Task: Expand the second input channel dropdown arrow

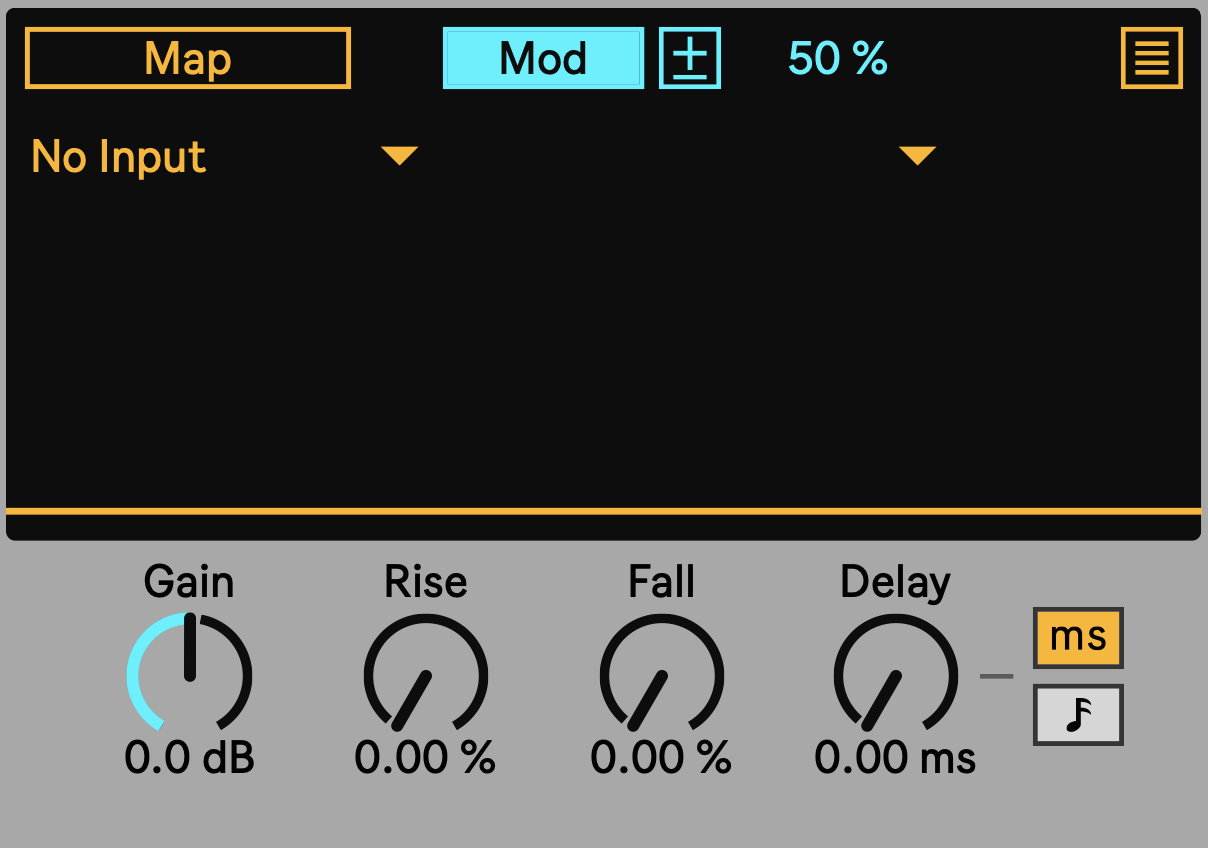Action: (917, 156)
